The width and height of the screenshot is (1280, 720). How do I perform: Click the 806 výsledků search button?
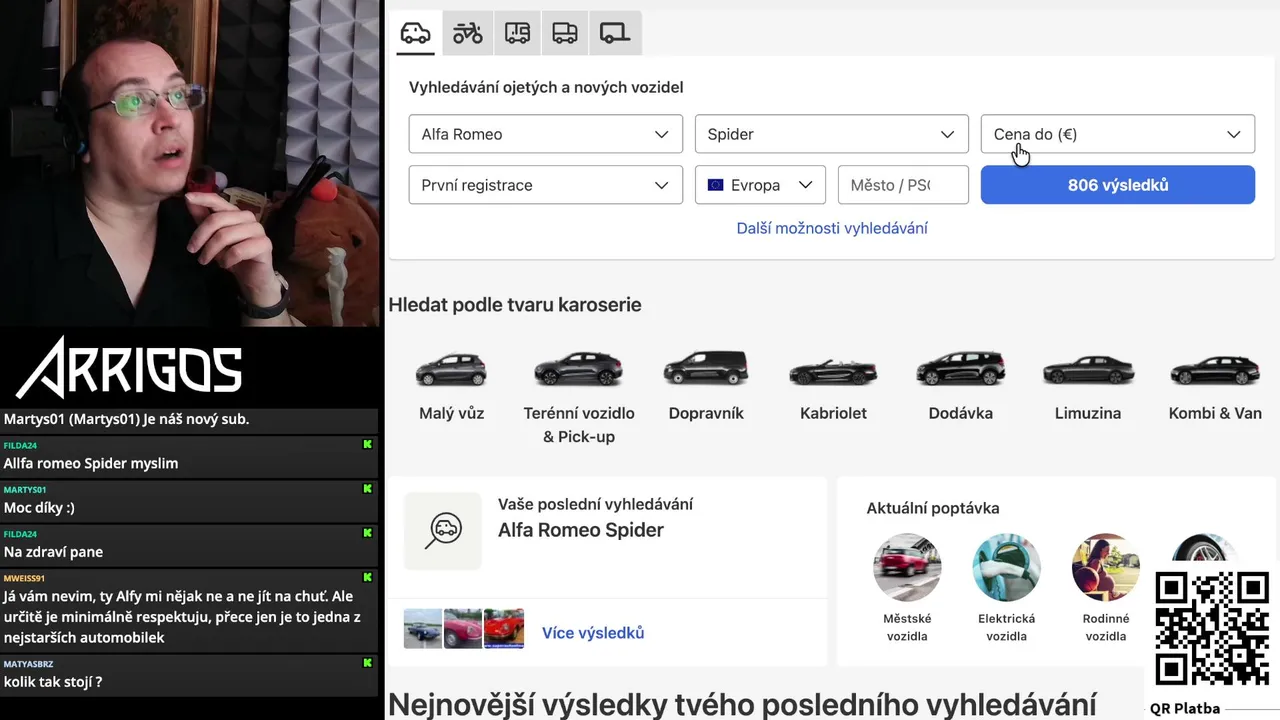(x=1118, y=185)
